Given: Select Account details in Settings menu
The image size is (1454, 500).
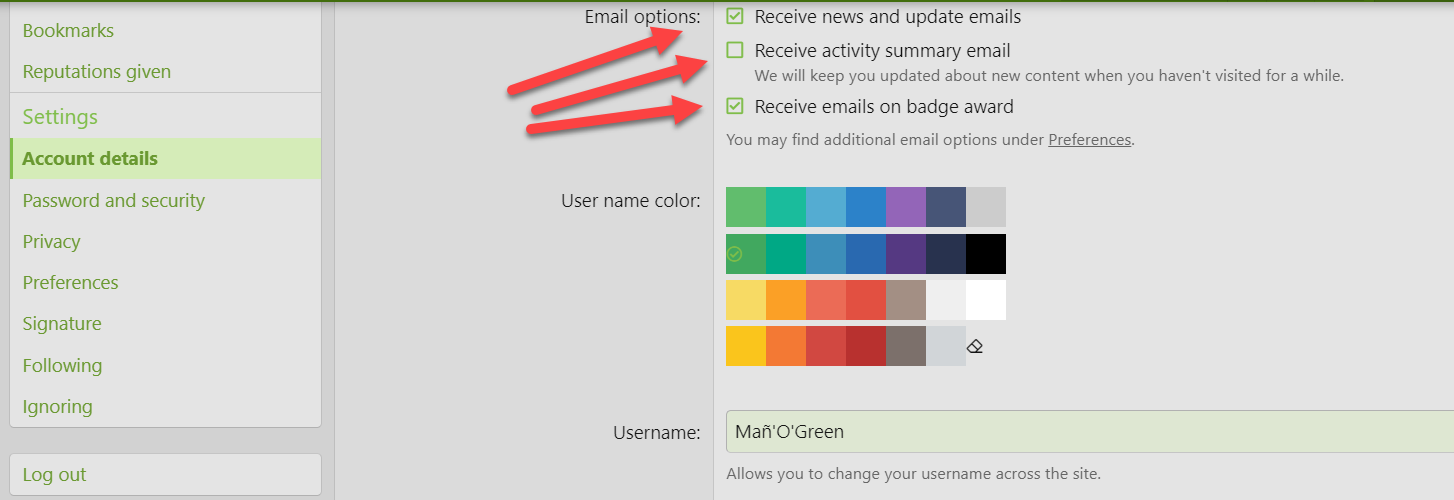Looking at the screenshot, I should click(90, 159).
